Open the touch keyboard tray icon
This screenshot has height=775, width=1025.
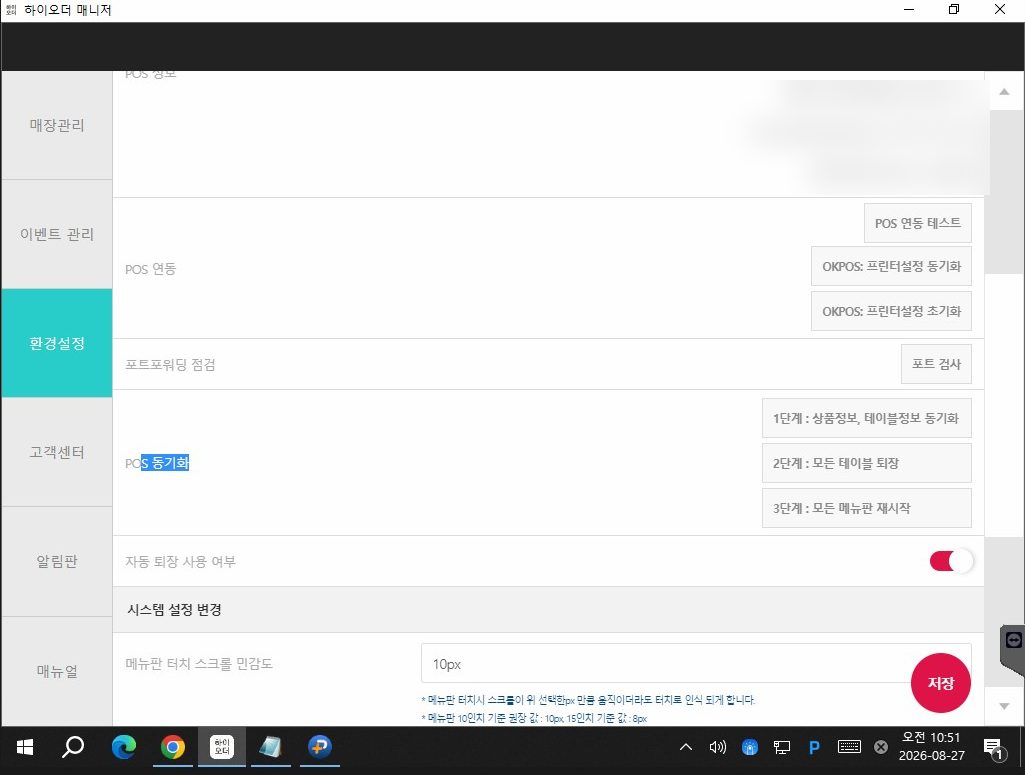pyautogui.click(x=849, y=746)
